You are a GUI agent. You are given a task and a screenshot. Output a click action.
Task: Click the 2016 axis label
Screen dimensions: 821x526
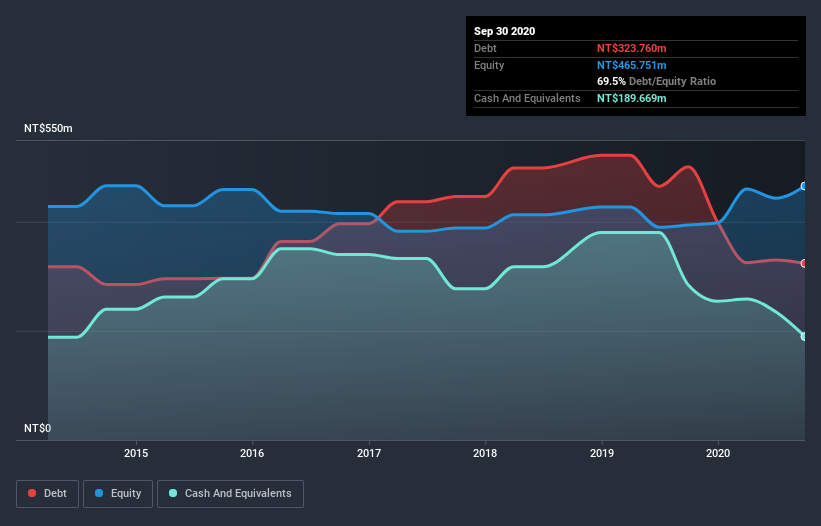click(252, 453)
